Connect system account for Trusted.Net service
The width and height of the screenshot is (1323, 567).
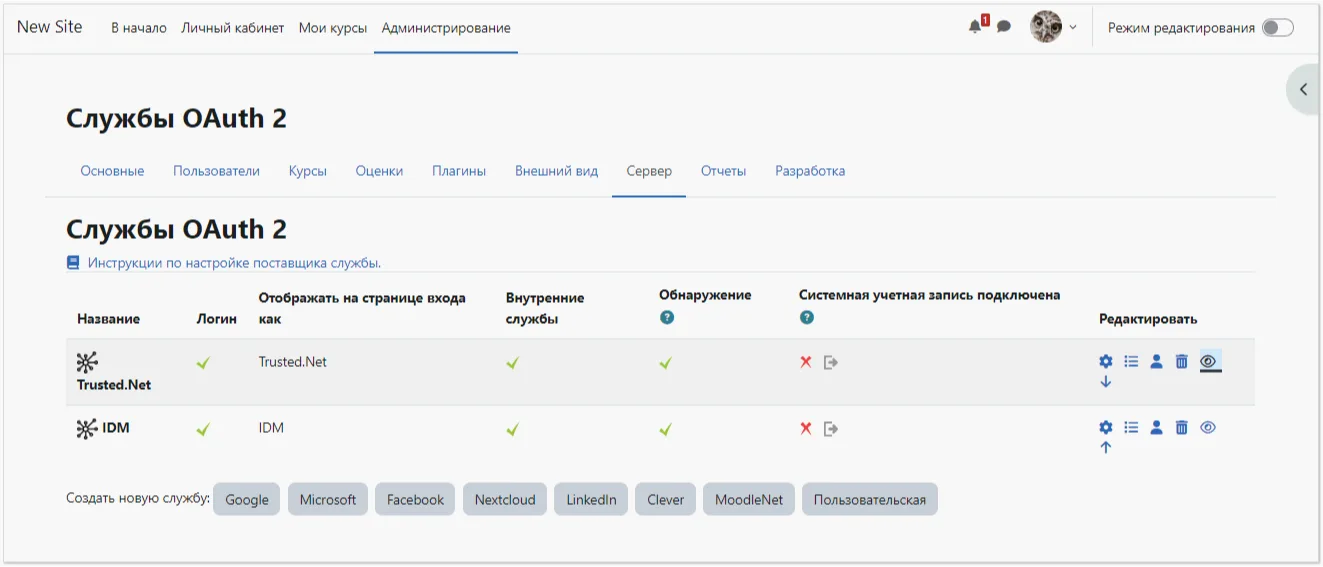point(830,362)
